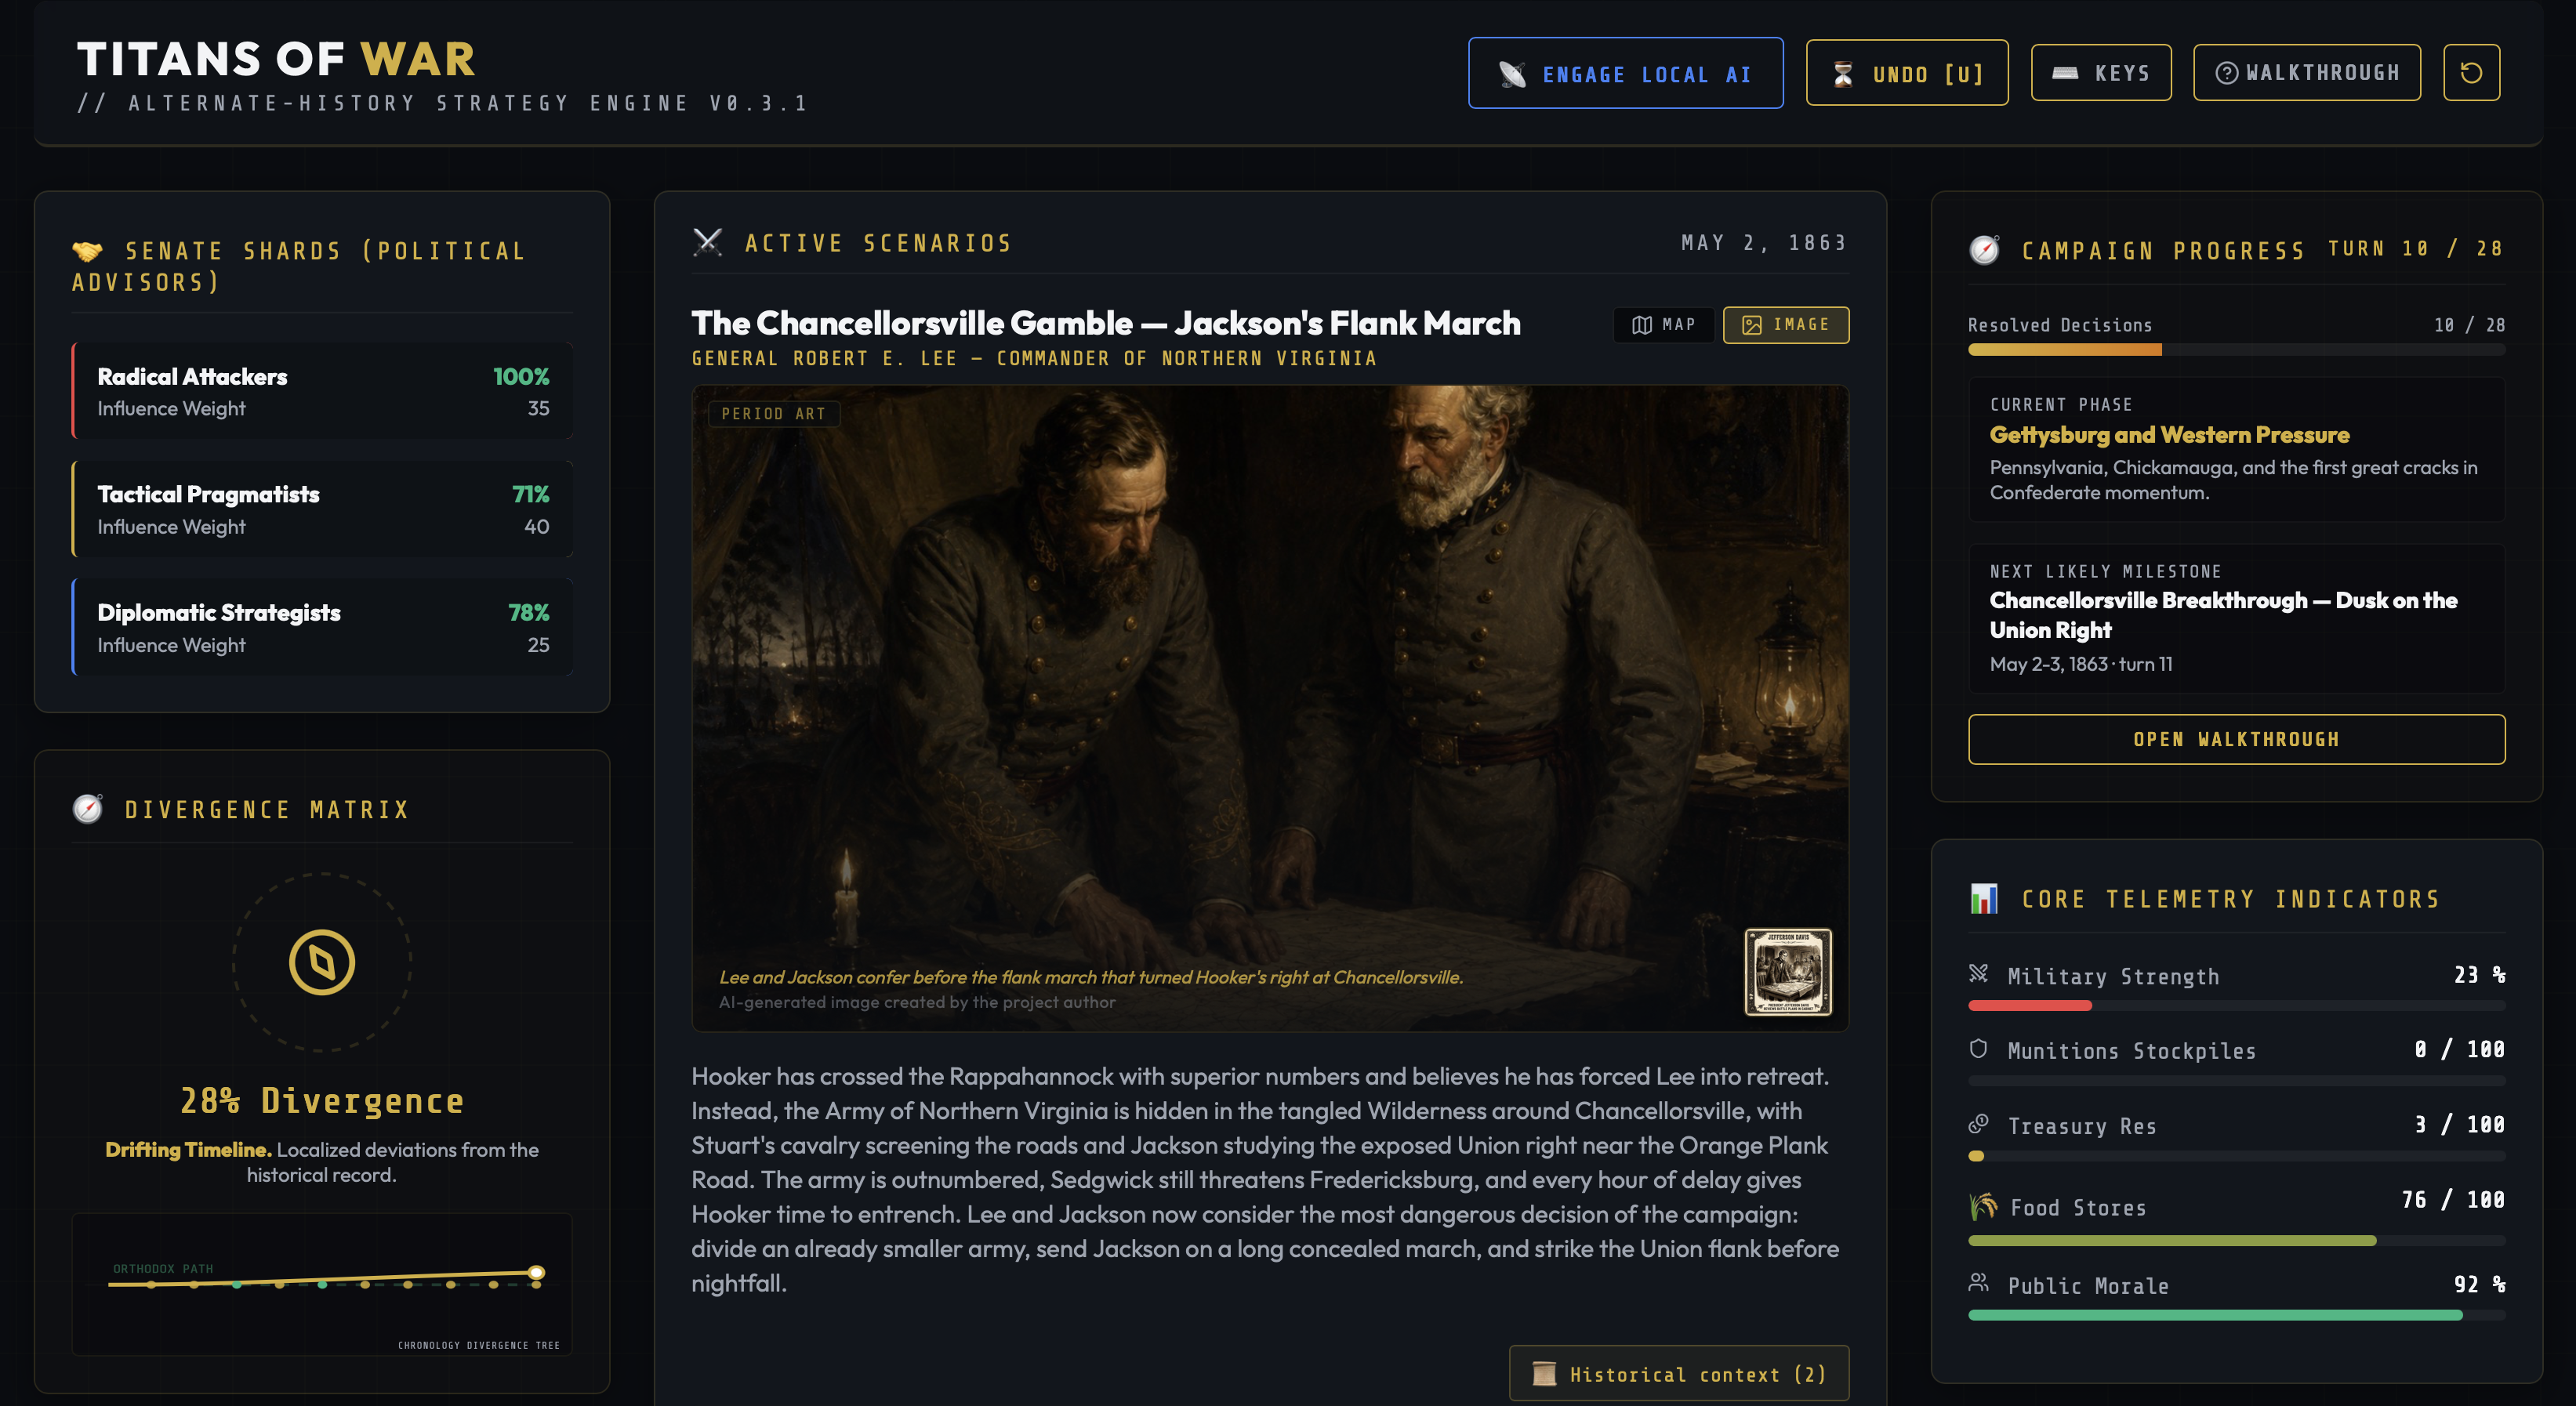Click the Turn 10 / 28 indicator
Screen dimensions: 2576x1406
coord(2415,248)
